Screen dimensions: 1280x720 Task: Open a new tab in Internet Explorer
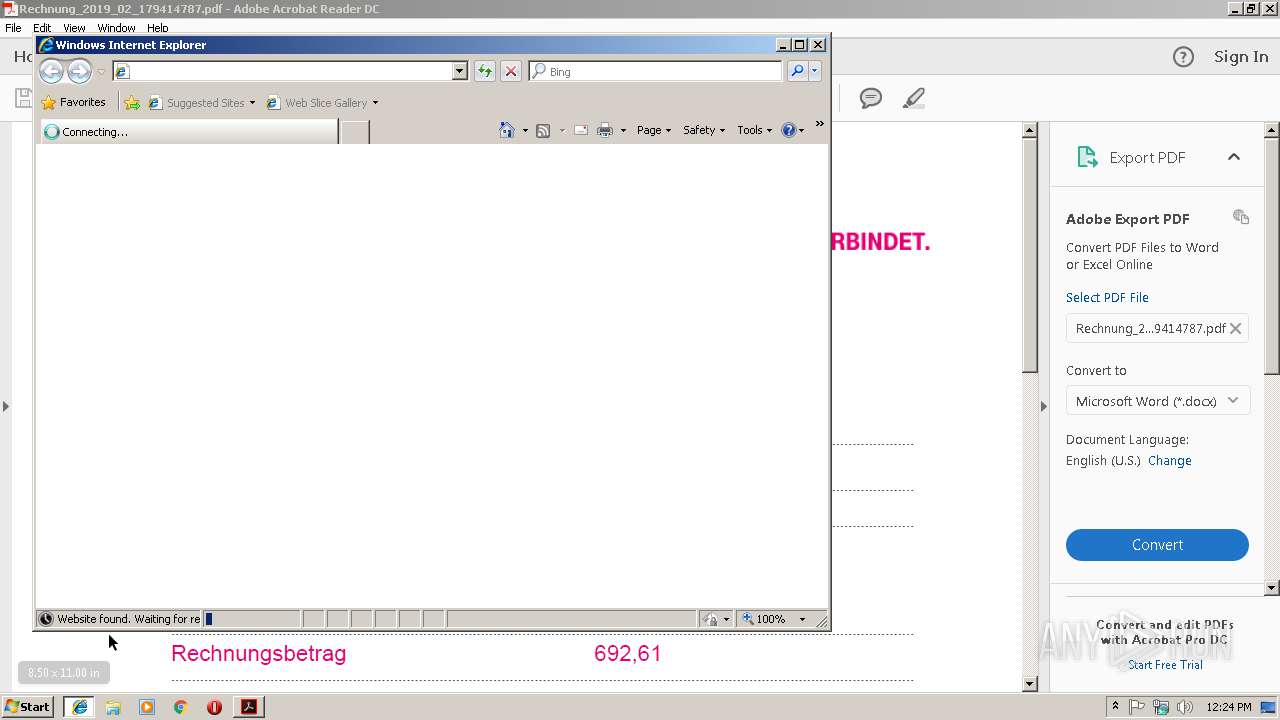pyautogui.click(x=354, y=131)
